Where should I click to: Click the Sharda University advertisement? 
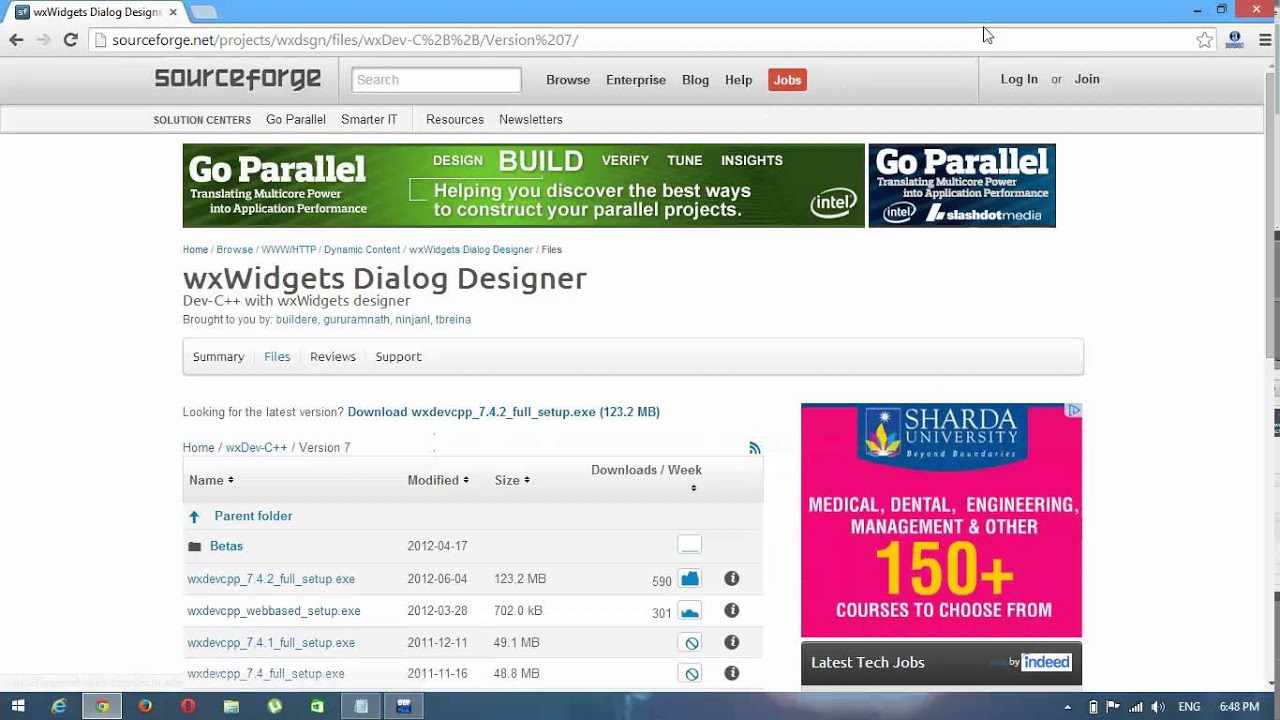point(941,520)
